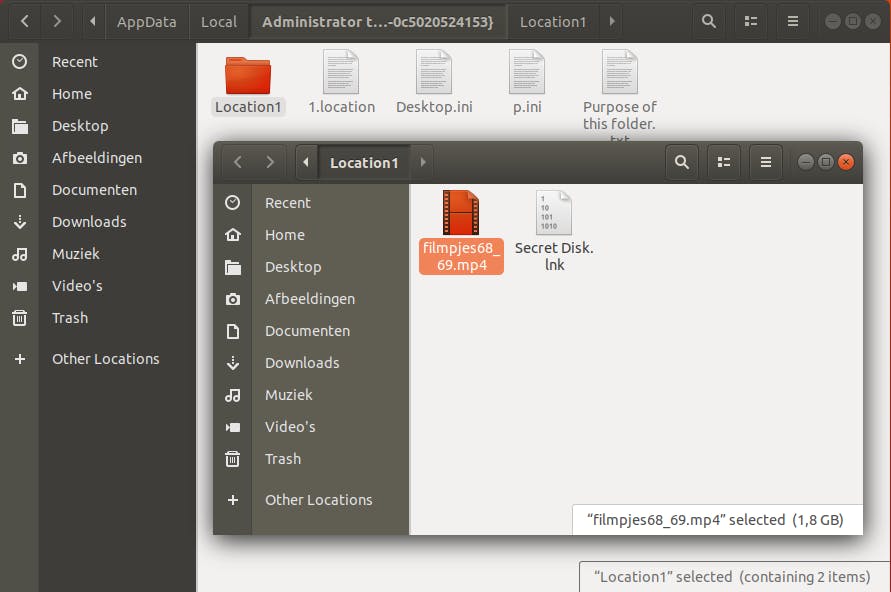This screenshot has height=592, width=891.
Task: Close the front Location1 window
Action: pos(846,162)
